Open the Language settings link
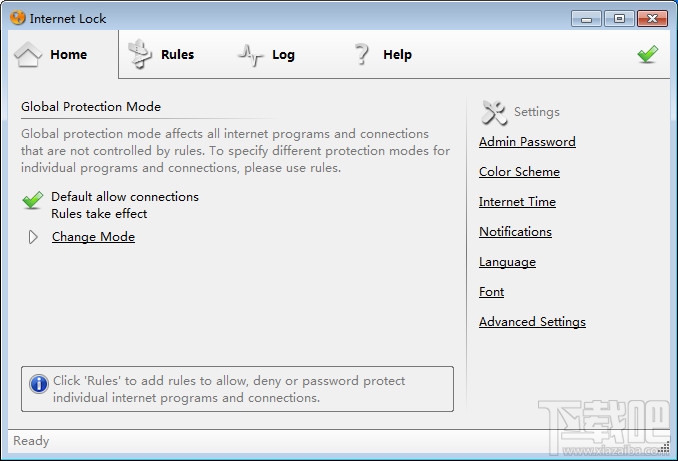The width and height of the screenshot is (678, 461). tap(507, 262)
